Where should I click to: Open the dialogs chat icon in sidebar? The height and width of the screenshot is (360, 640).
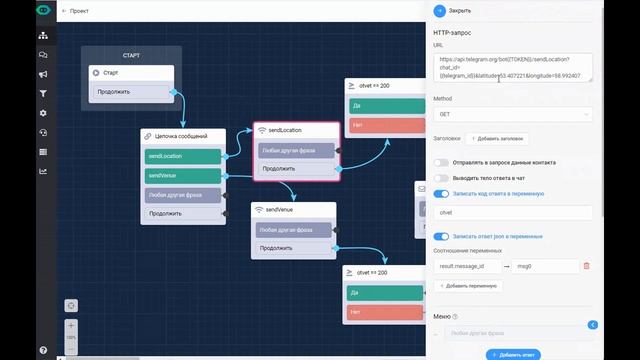[43, 55]
